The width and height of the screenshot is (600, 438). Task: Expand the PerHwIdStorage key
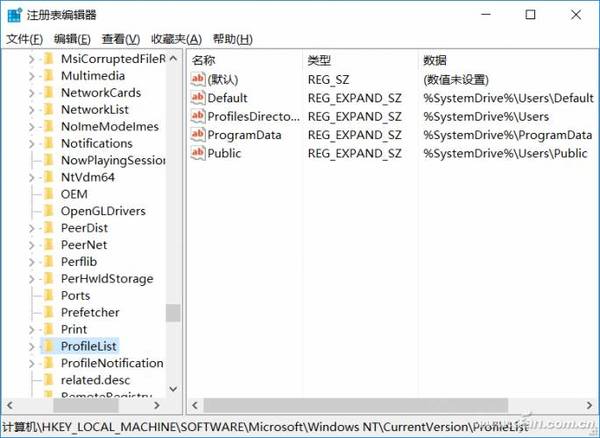point(31,278)
